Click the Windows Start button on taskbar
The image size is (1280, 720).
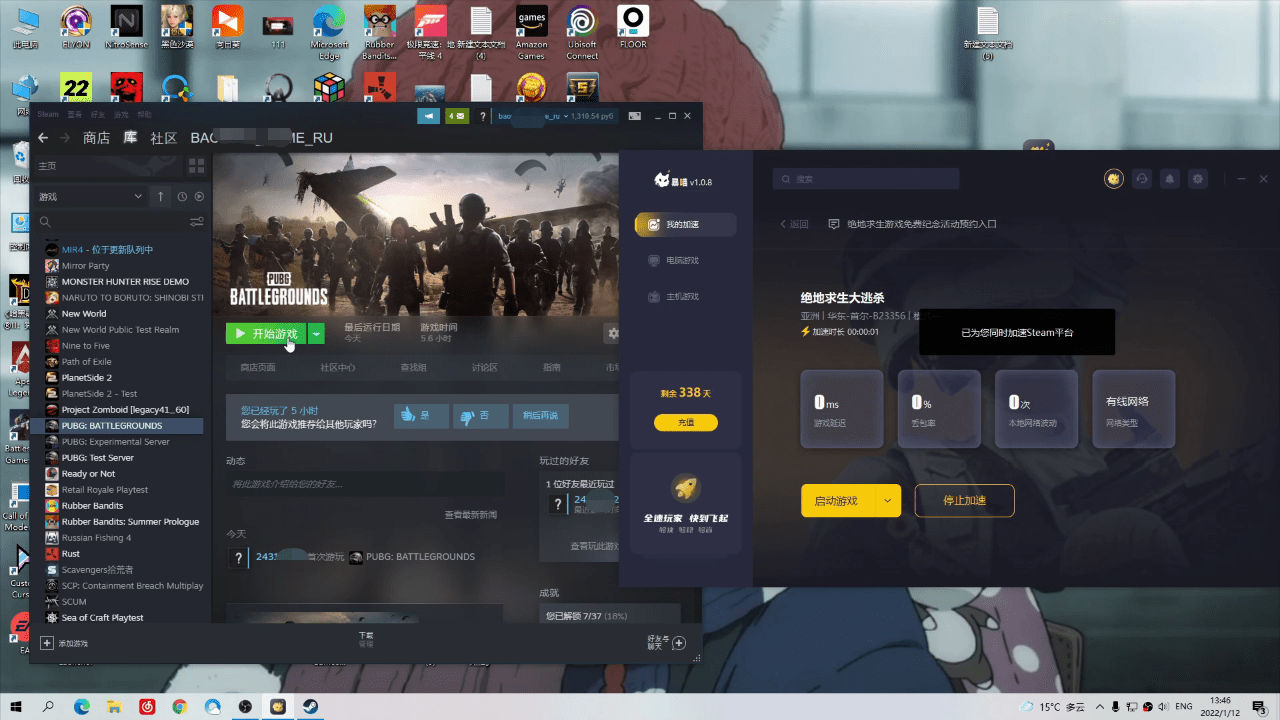click(17, 707)
